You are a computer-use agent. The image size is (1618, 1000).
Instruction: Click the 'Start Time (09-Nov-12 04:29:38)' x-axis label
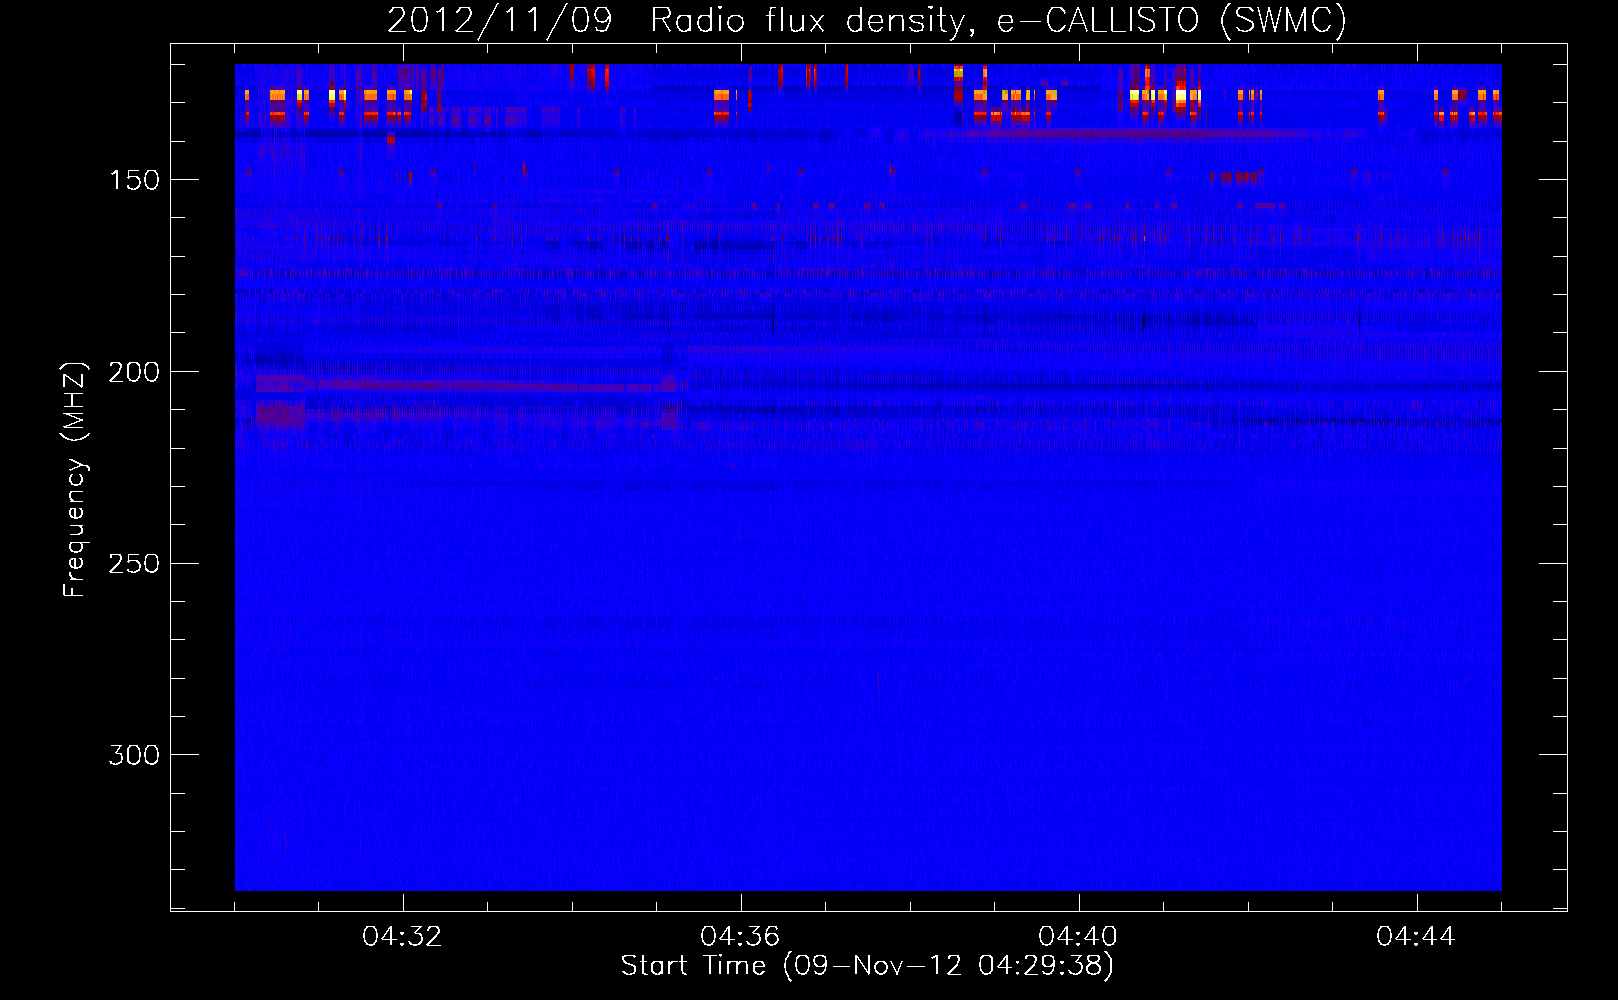pos(867,966)
